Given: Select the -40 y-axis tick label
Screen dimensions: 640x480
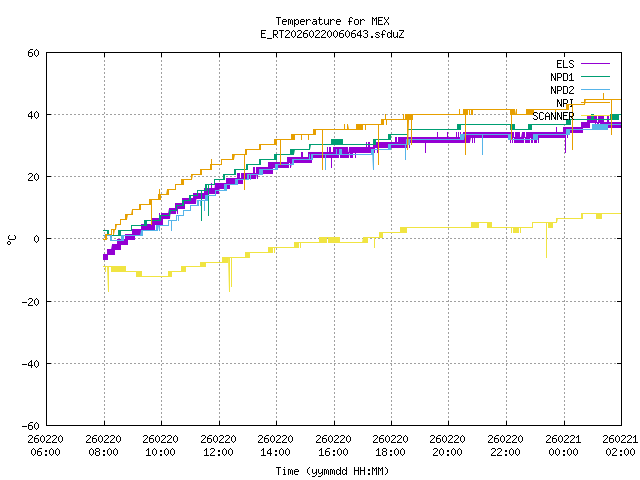Looking at the screenshot, I should point(30,363).
